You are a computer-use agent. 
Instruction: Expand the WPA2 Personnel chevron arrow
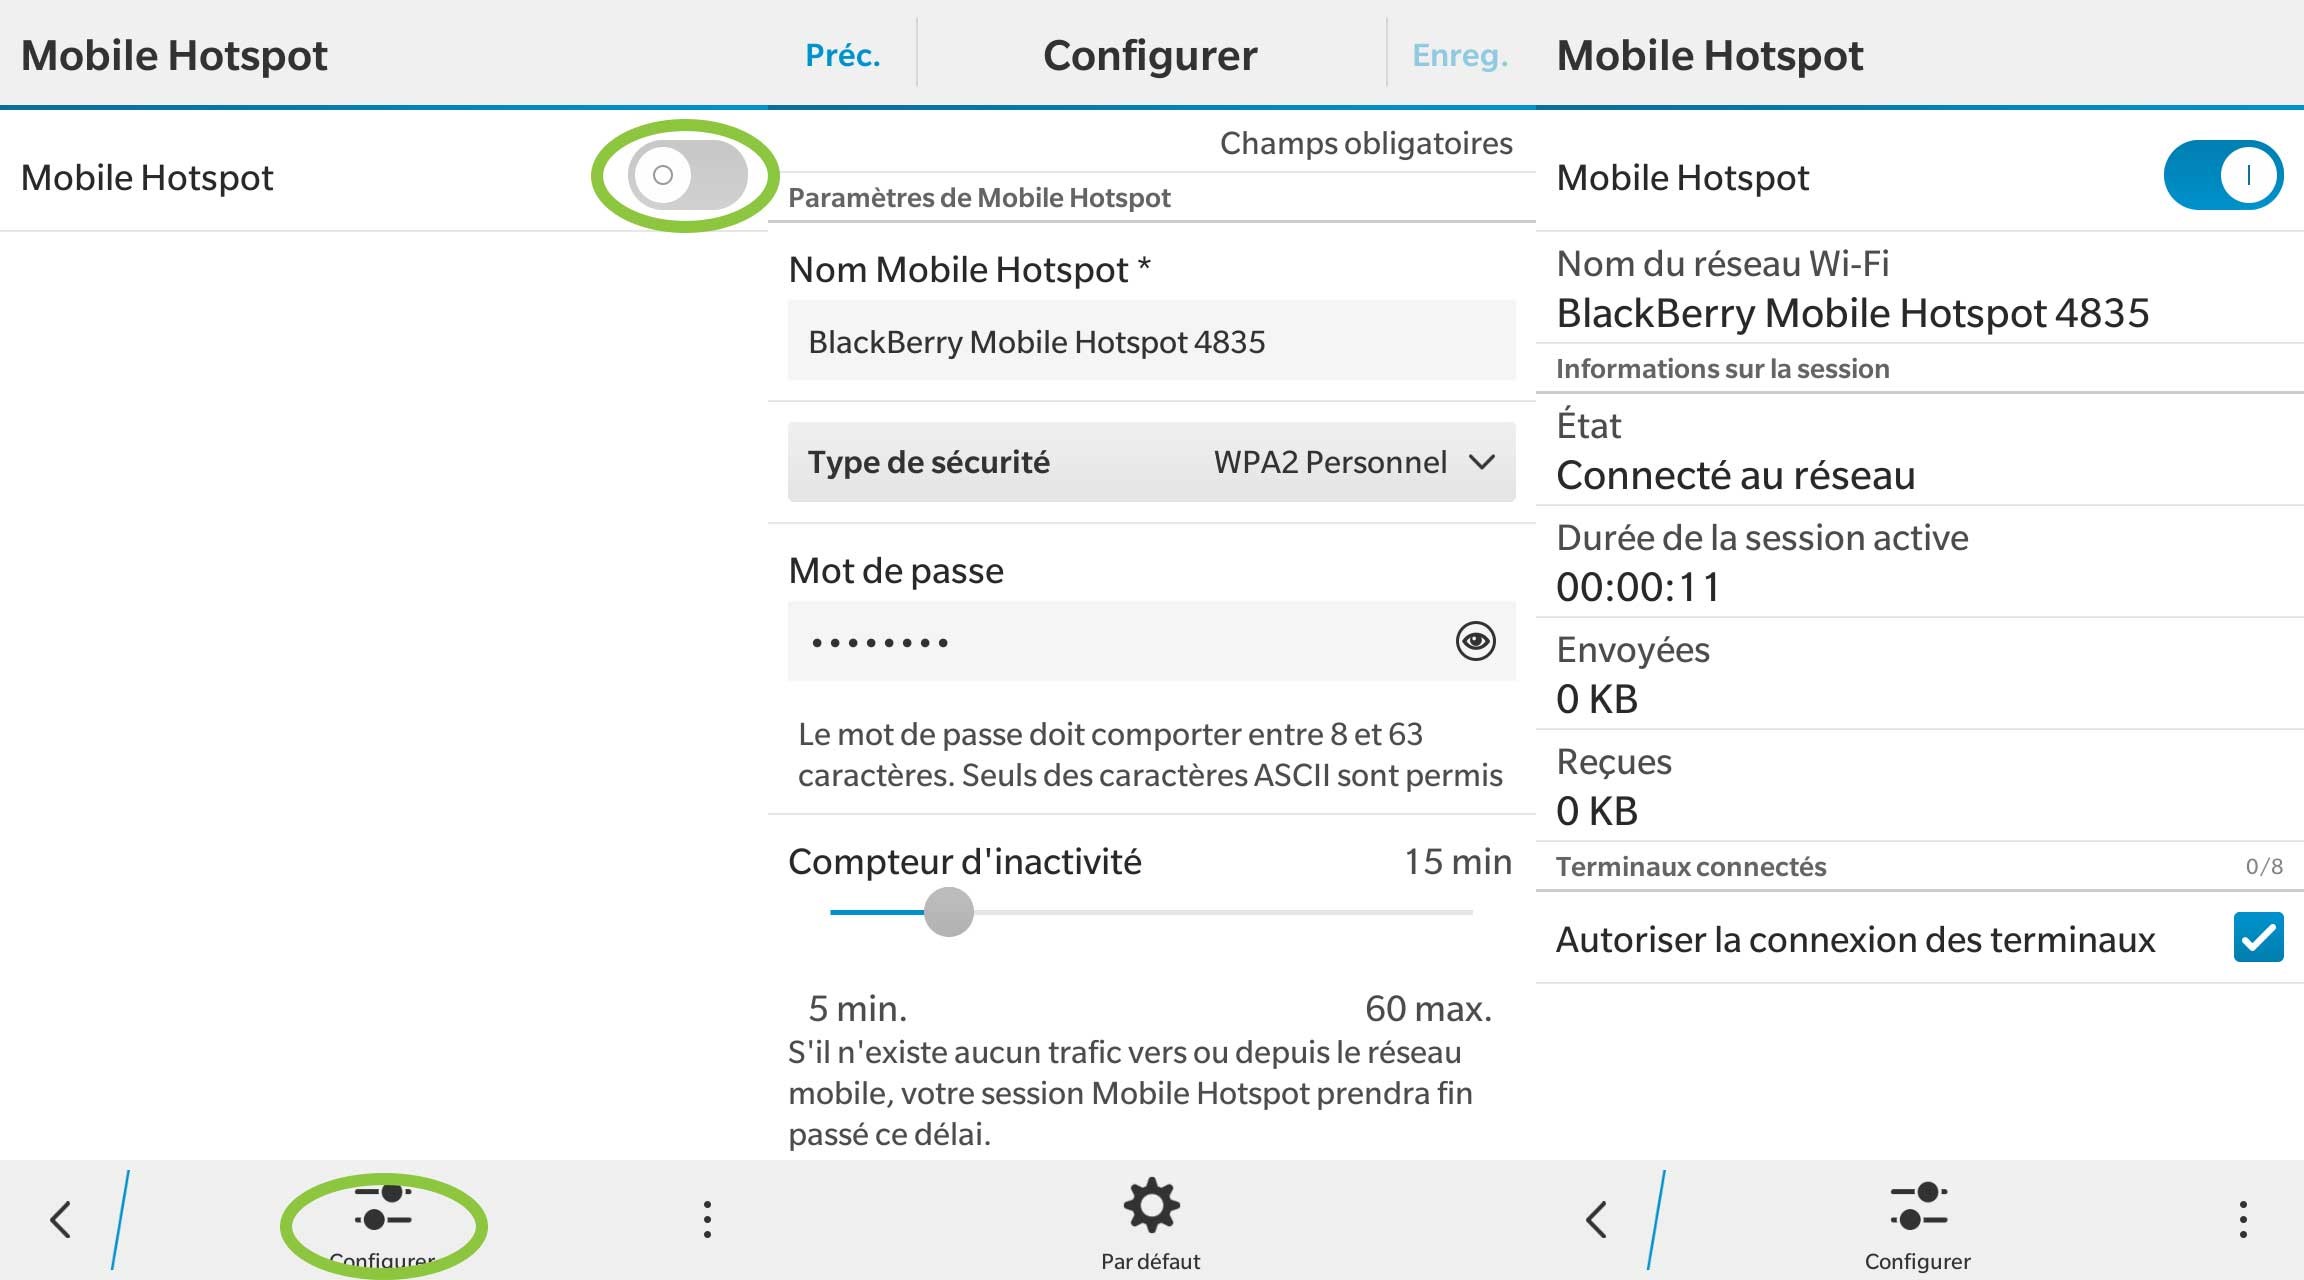(x=1481, y=462)
